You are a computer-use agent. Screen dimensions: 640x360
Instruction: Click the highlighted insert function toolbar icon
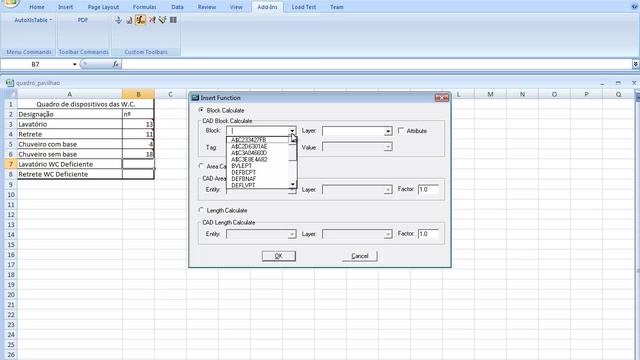point(140,20)
